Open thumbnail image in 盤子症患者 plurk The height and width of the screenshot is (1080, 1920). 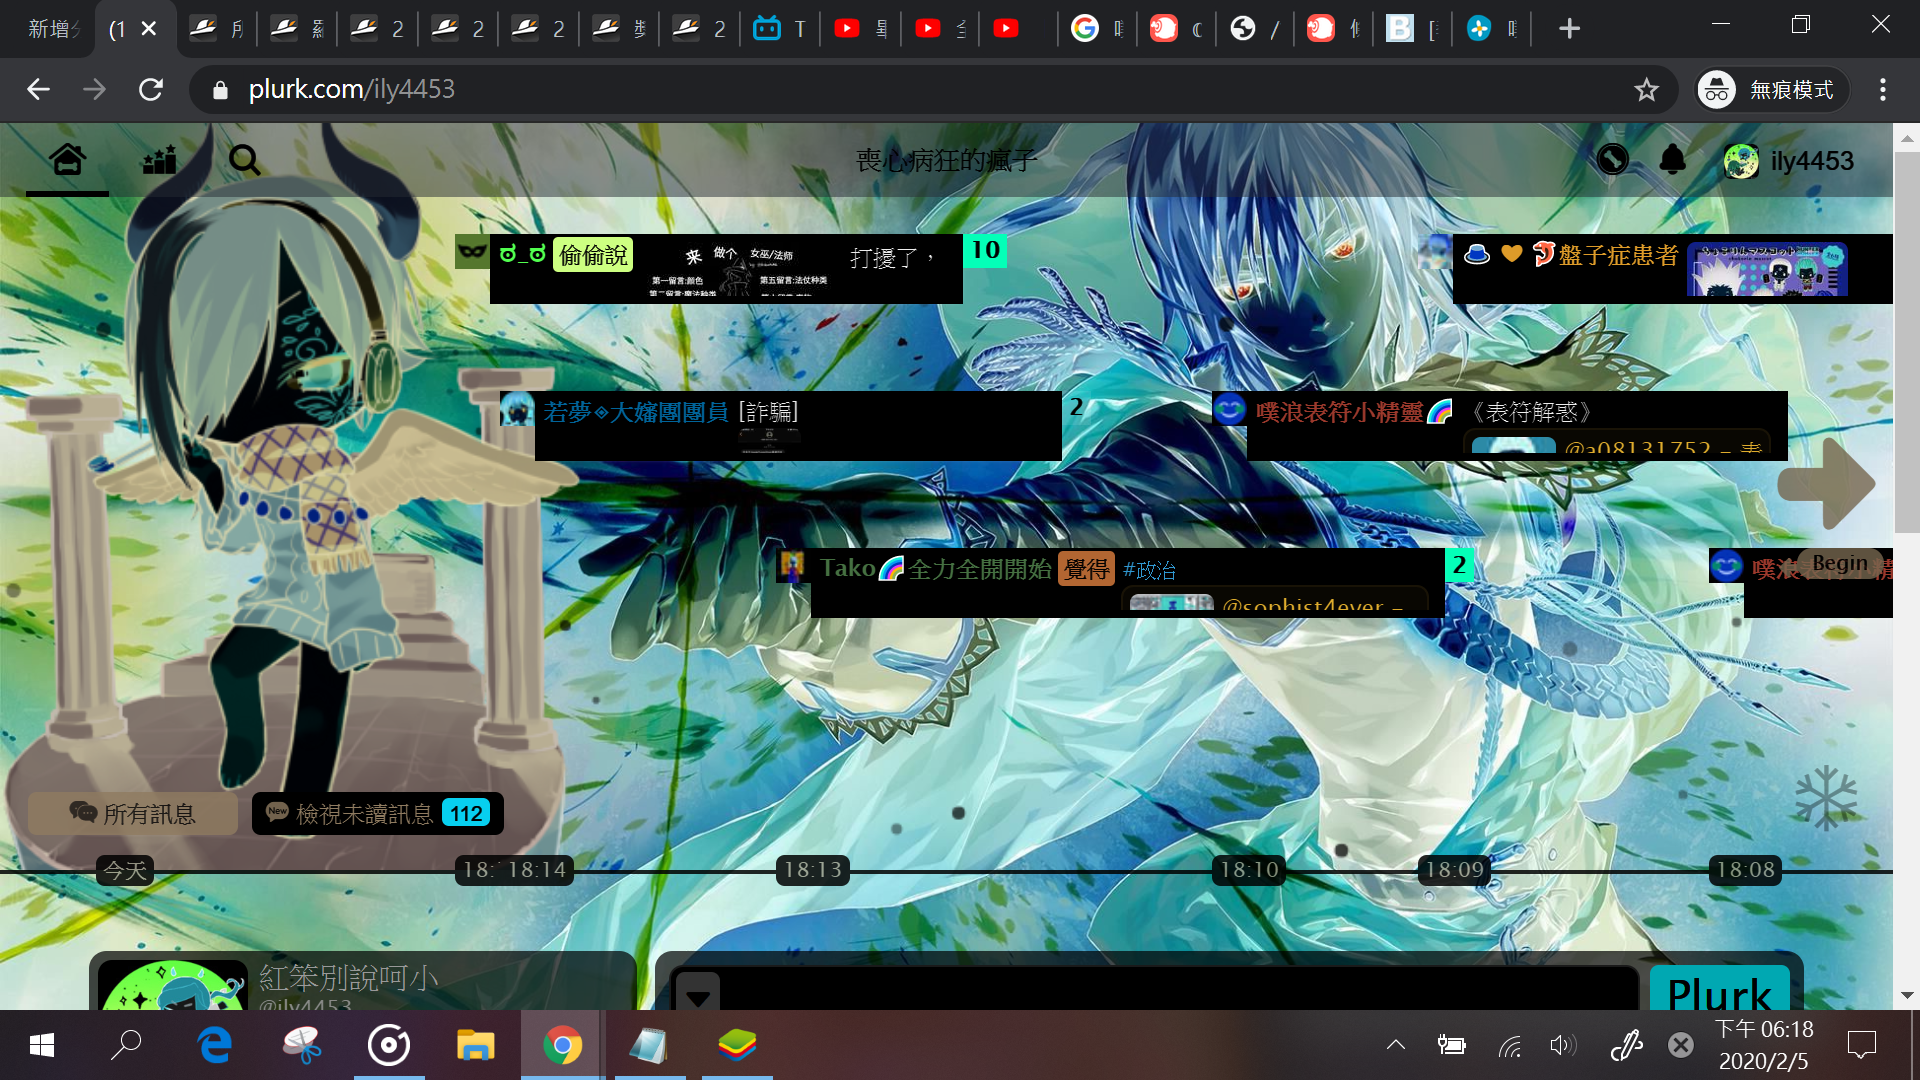[1767, 270]
